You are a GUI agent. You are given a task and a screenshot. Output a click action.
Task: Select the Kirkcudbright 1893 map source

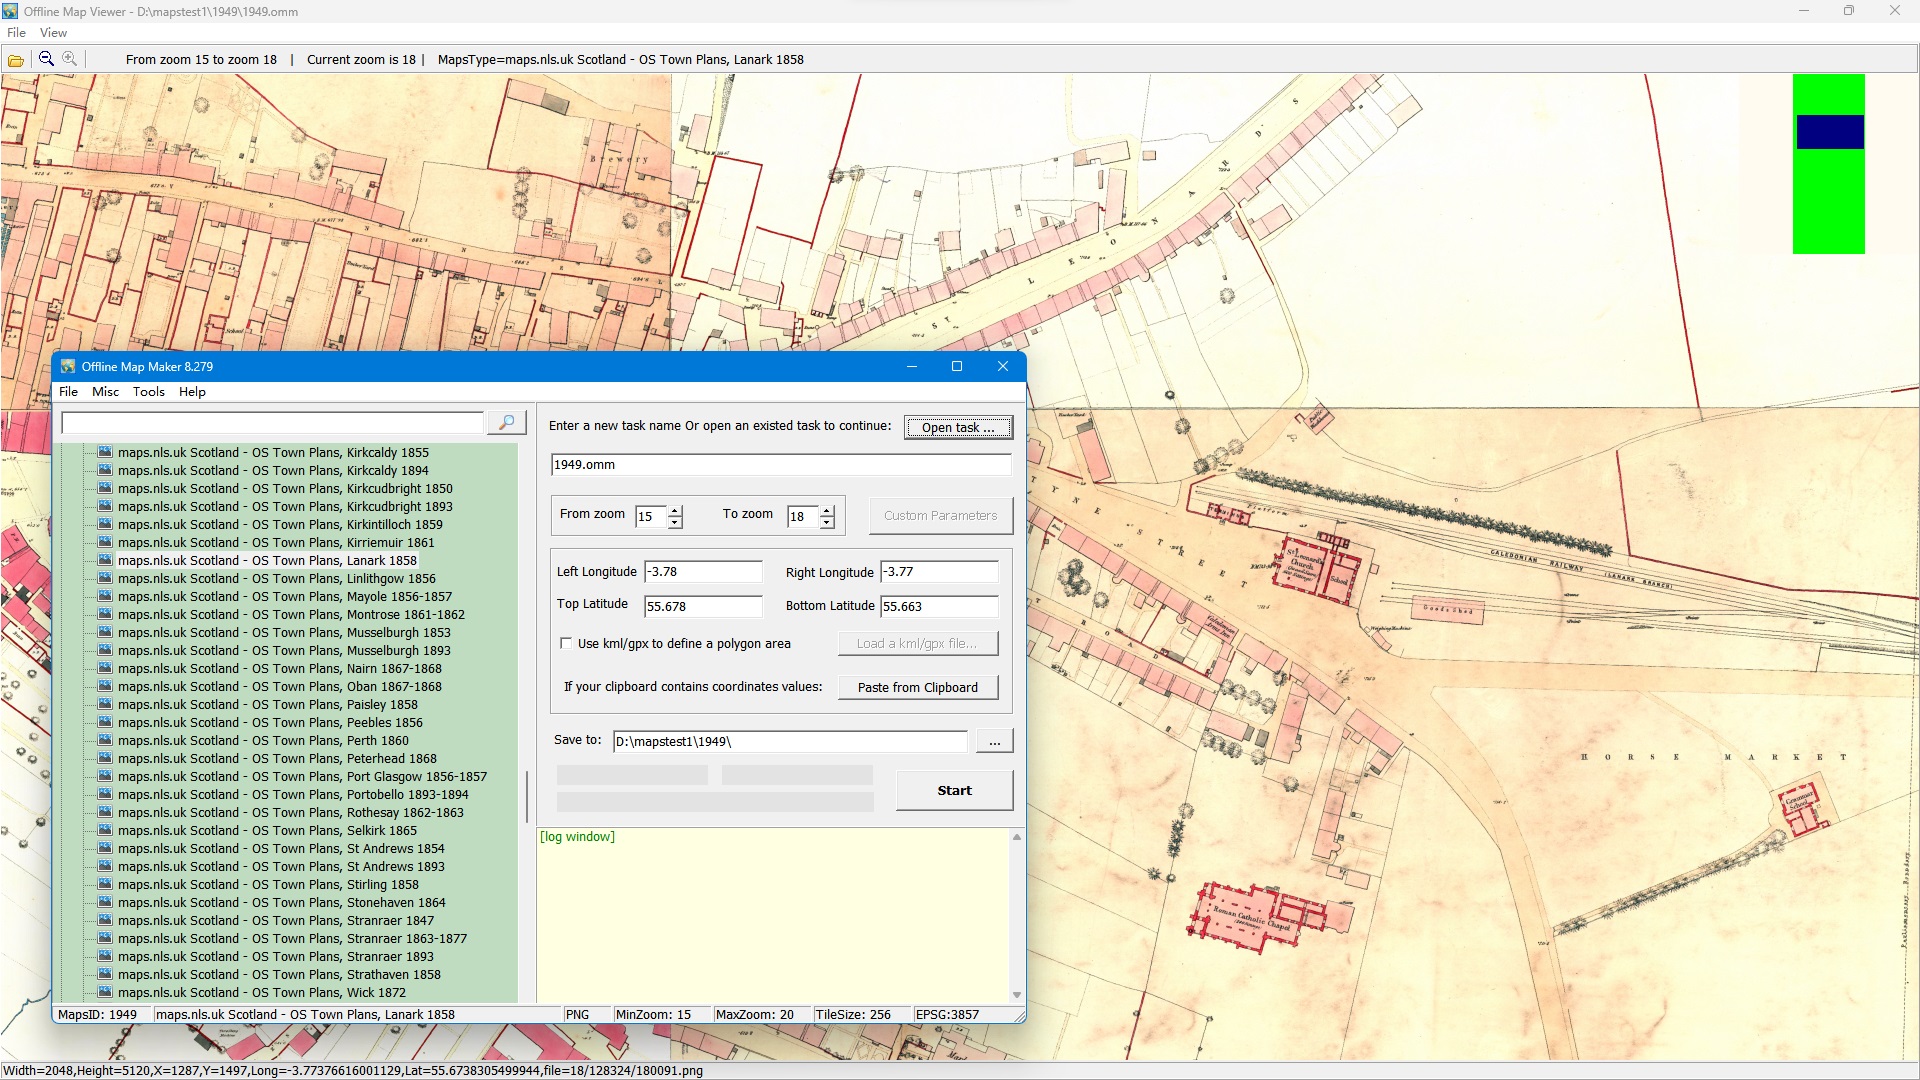[x=285, y=506]
